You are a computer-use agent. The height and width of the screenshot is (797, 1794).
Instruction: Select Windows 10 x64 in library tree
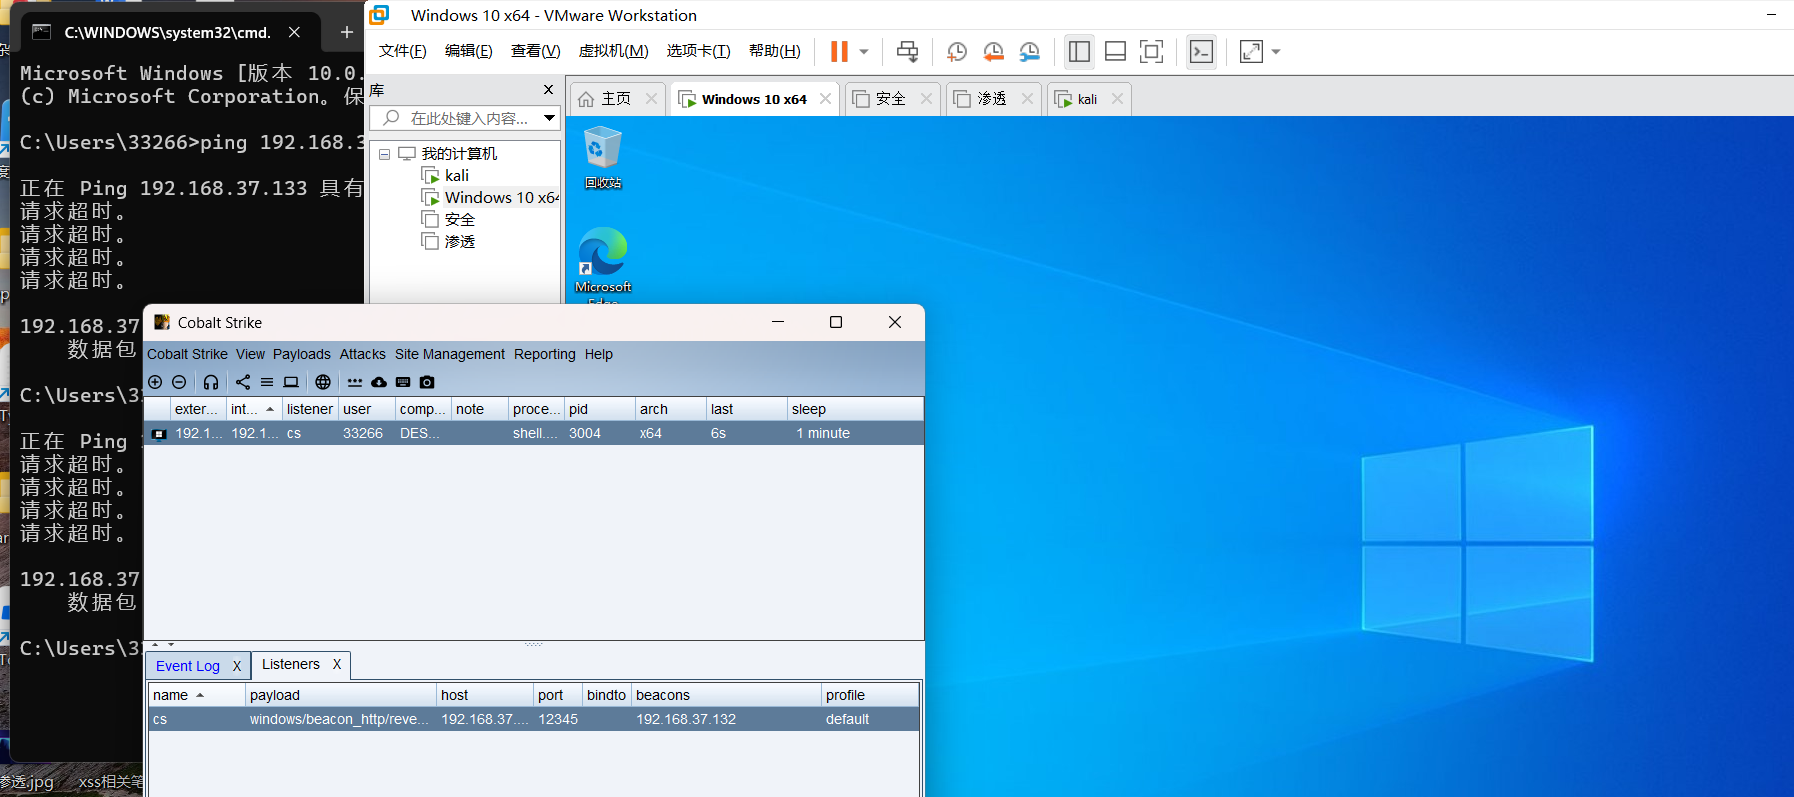[490, 198]
